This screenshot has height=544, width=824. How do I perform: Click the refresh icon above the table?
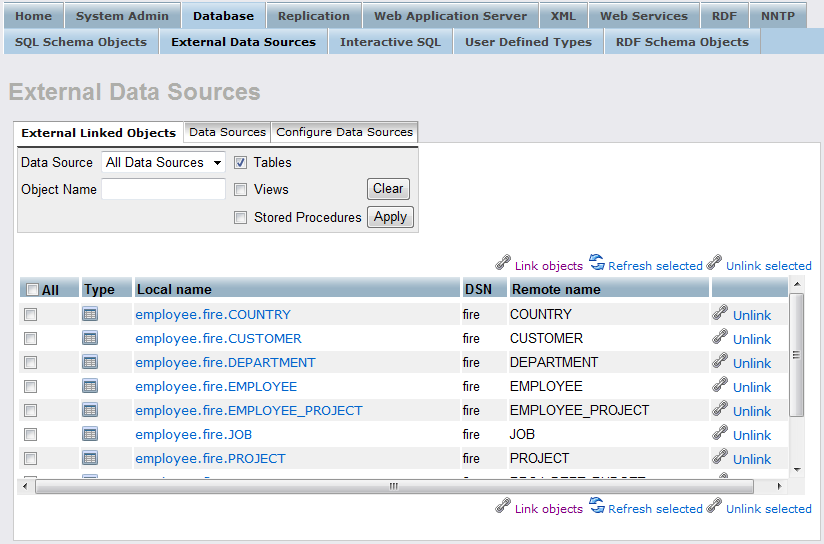point(597,263)
